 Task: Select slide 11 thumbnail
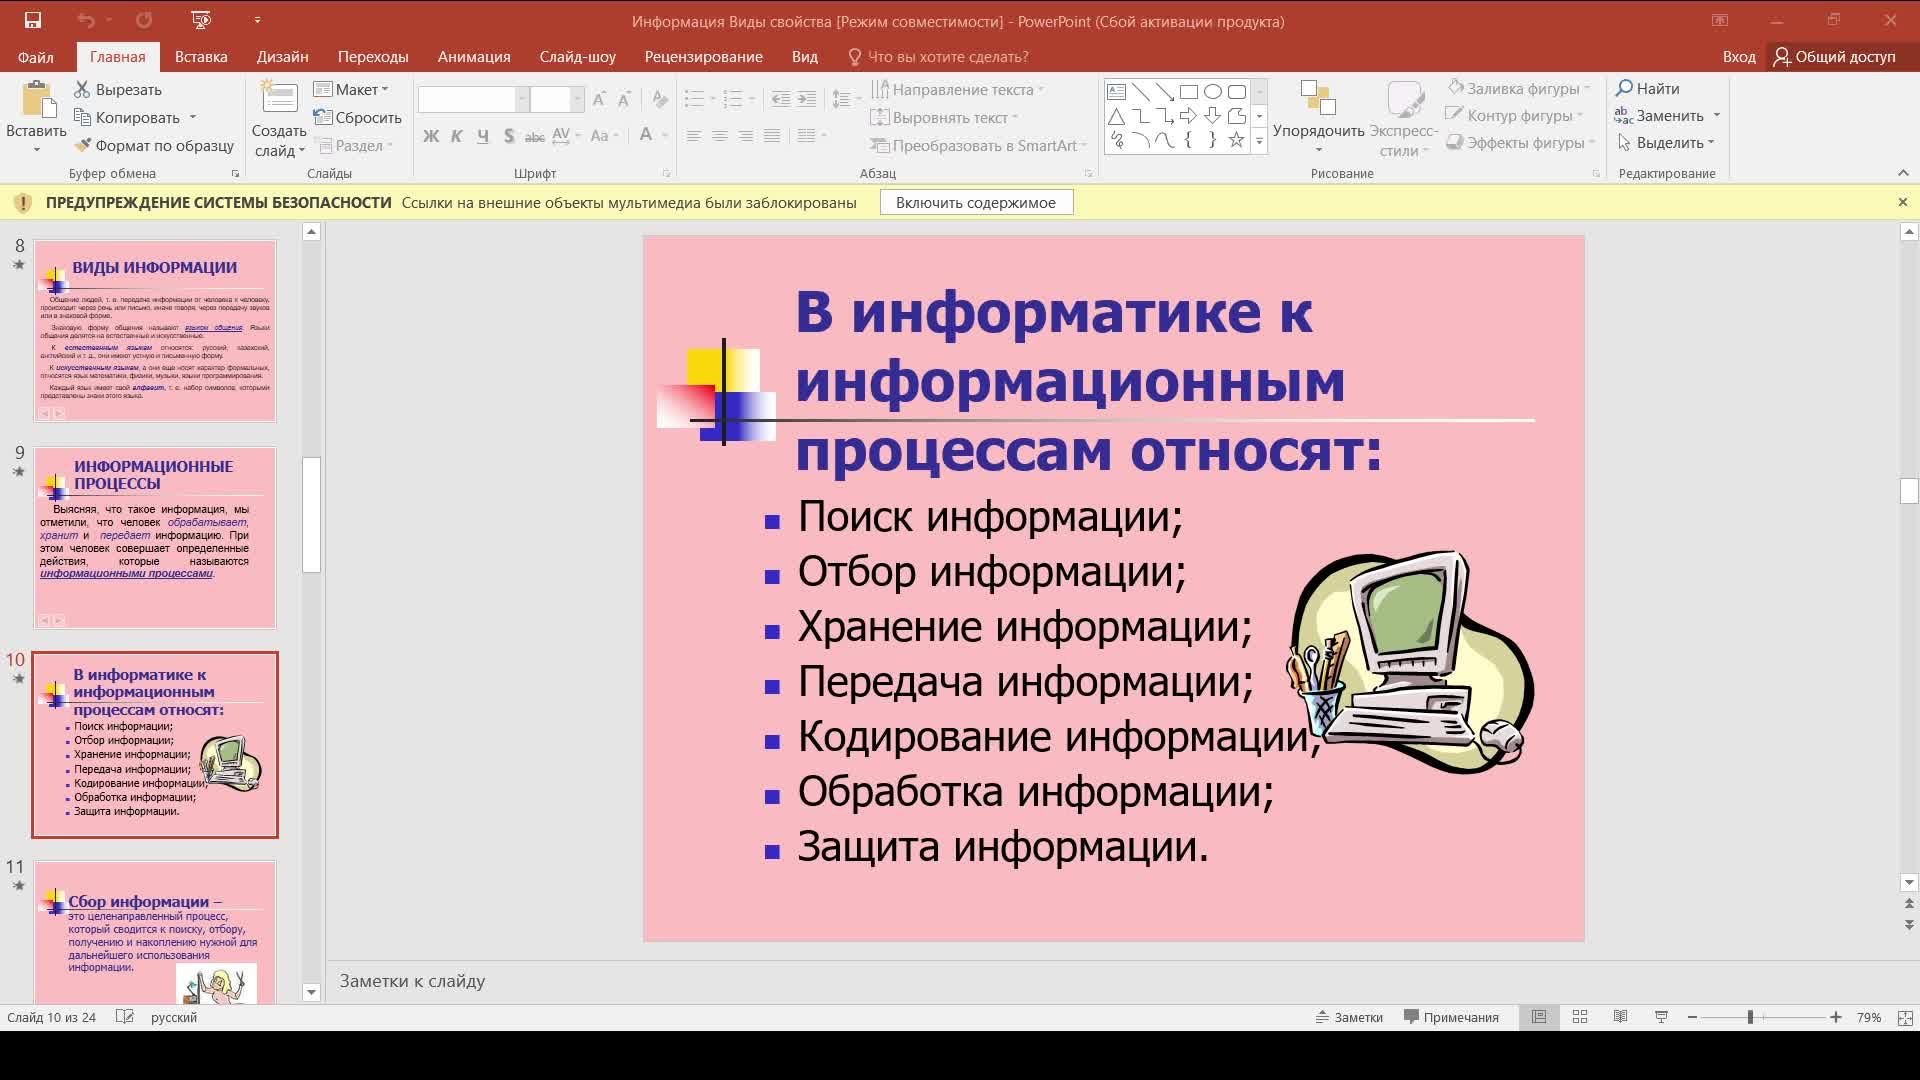click(x=155, y=935)
